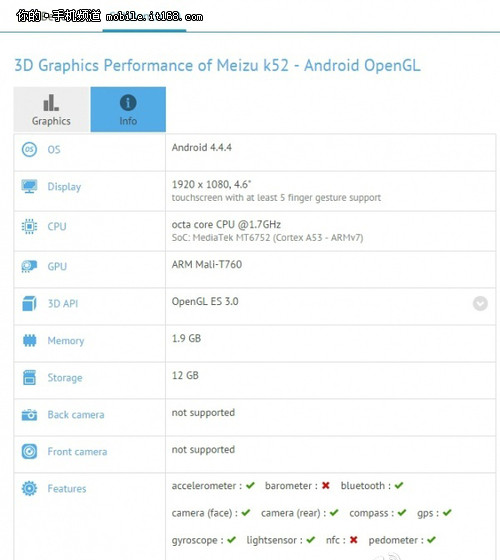Click the green check beside accelerometer
Screen dimensions: 500x560
[x=250, y=485]
